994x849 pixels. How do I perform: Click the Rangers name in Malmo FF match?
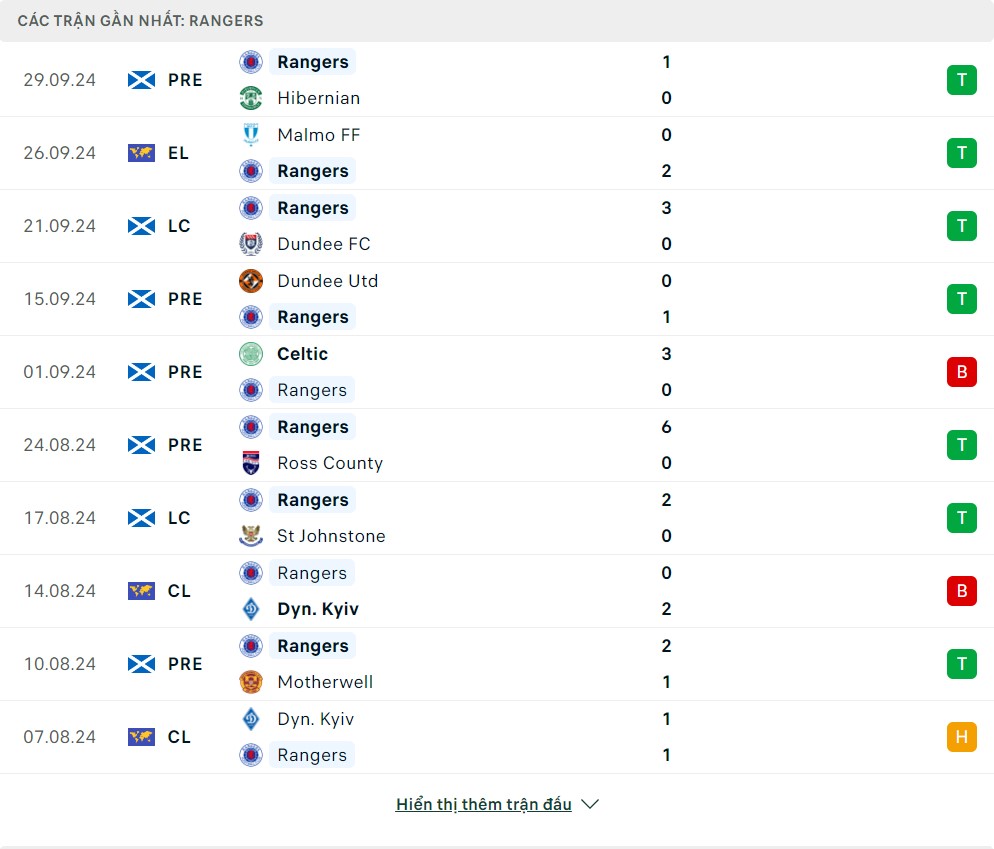(x=313, y=171)
